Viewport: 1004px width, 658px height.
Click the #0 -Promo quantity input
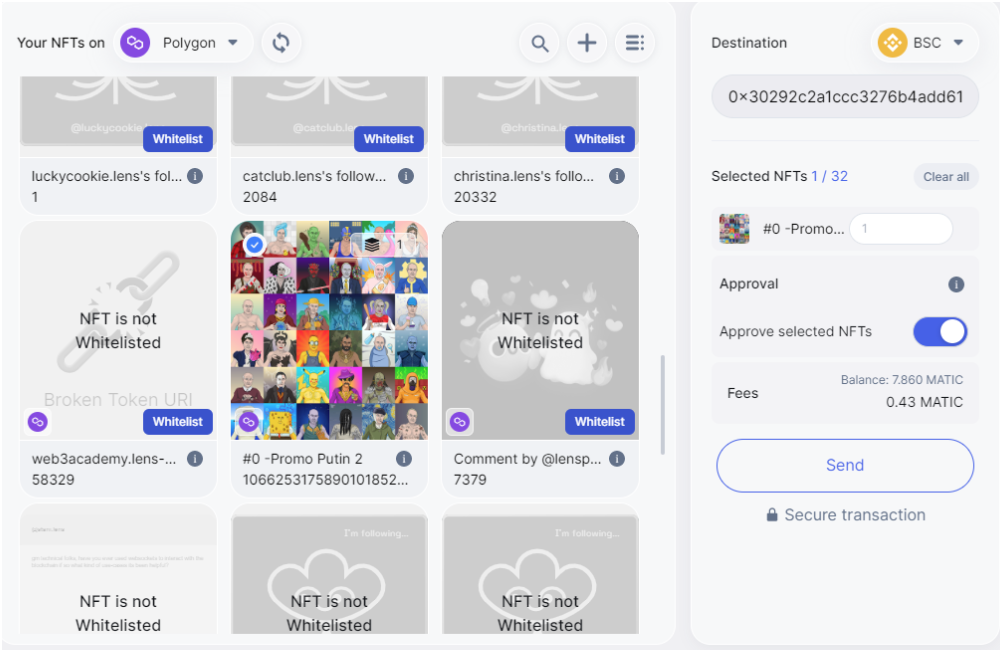click(901, 229)
